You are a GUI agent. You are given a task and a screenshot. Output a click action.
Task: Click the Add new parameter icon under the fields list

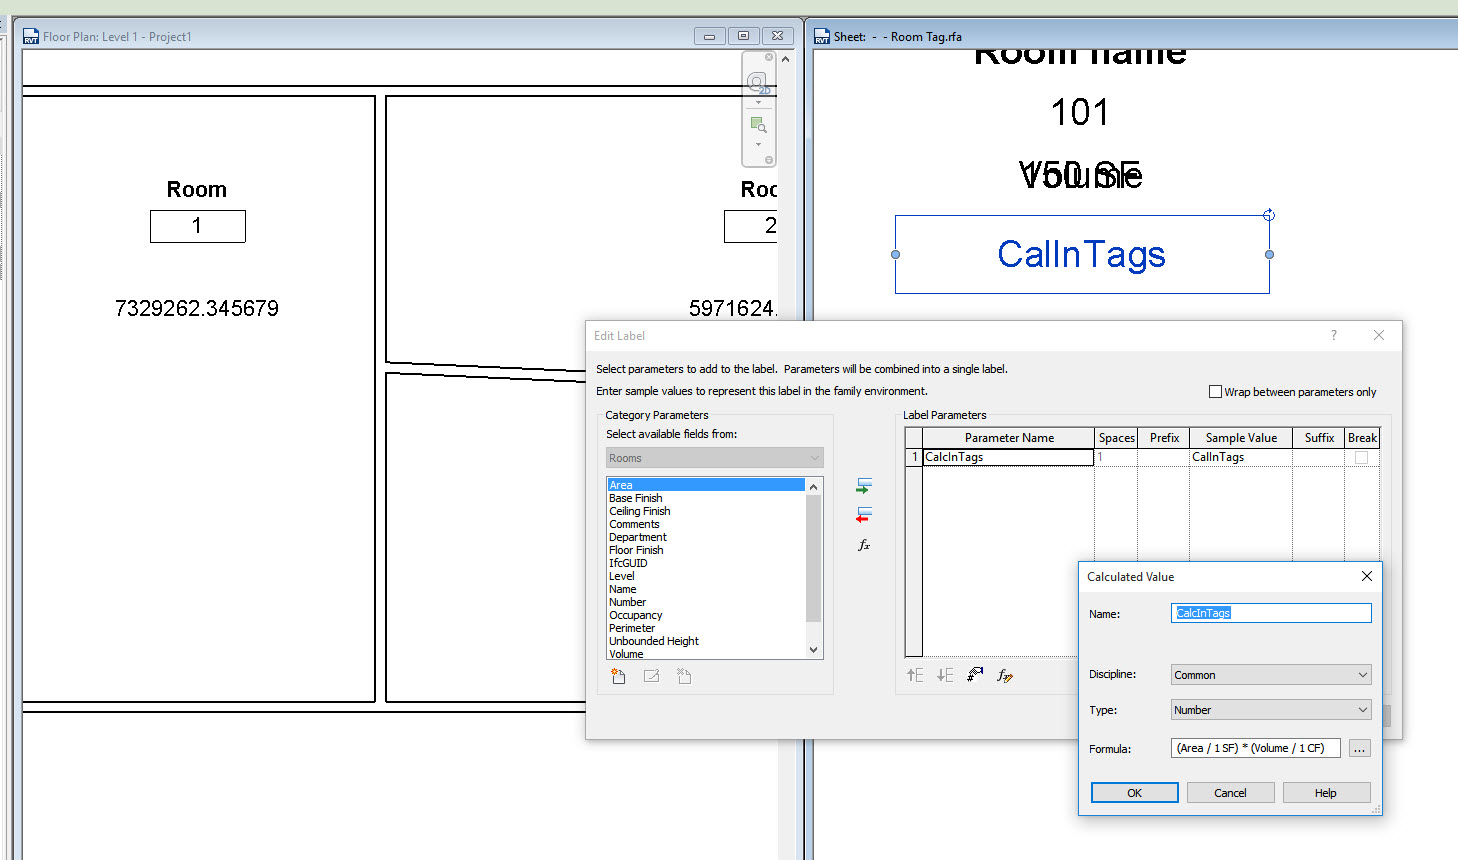pyautogui.click(x=618, y=677)
